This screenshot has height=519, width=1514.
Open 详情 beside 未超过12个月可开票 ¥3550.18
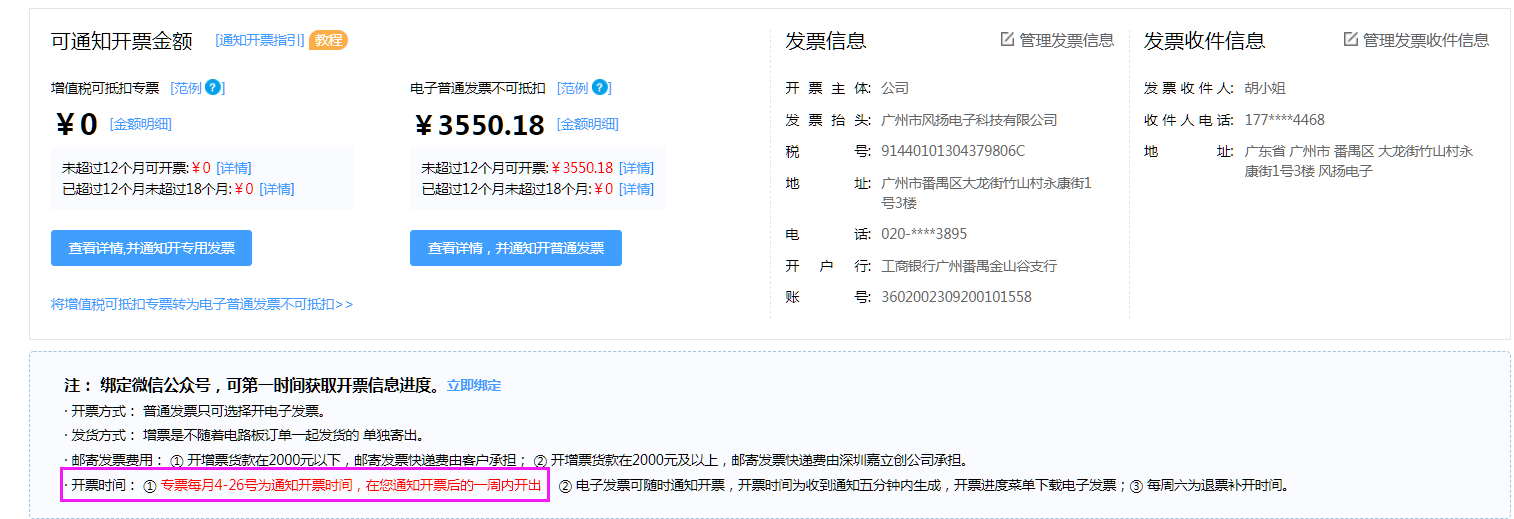click(636, 168)
